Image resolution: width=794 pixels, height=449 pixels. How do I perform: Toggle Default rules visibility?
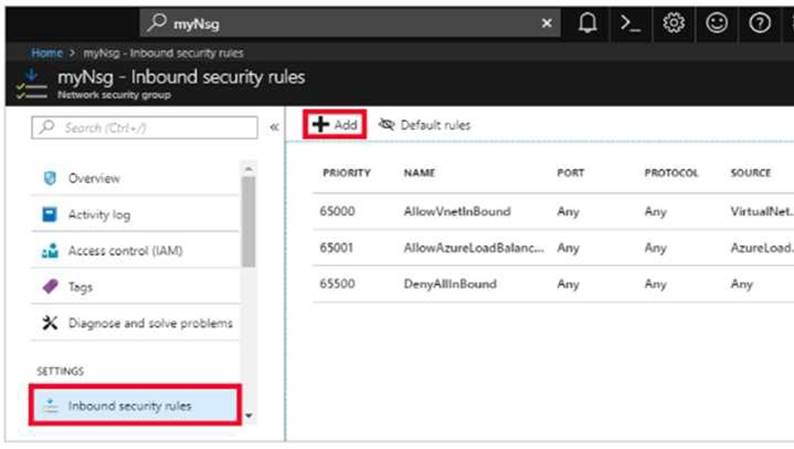(424, 125)
